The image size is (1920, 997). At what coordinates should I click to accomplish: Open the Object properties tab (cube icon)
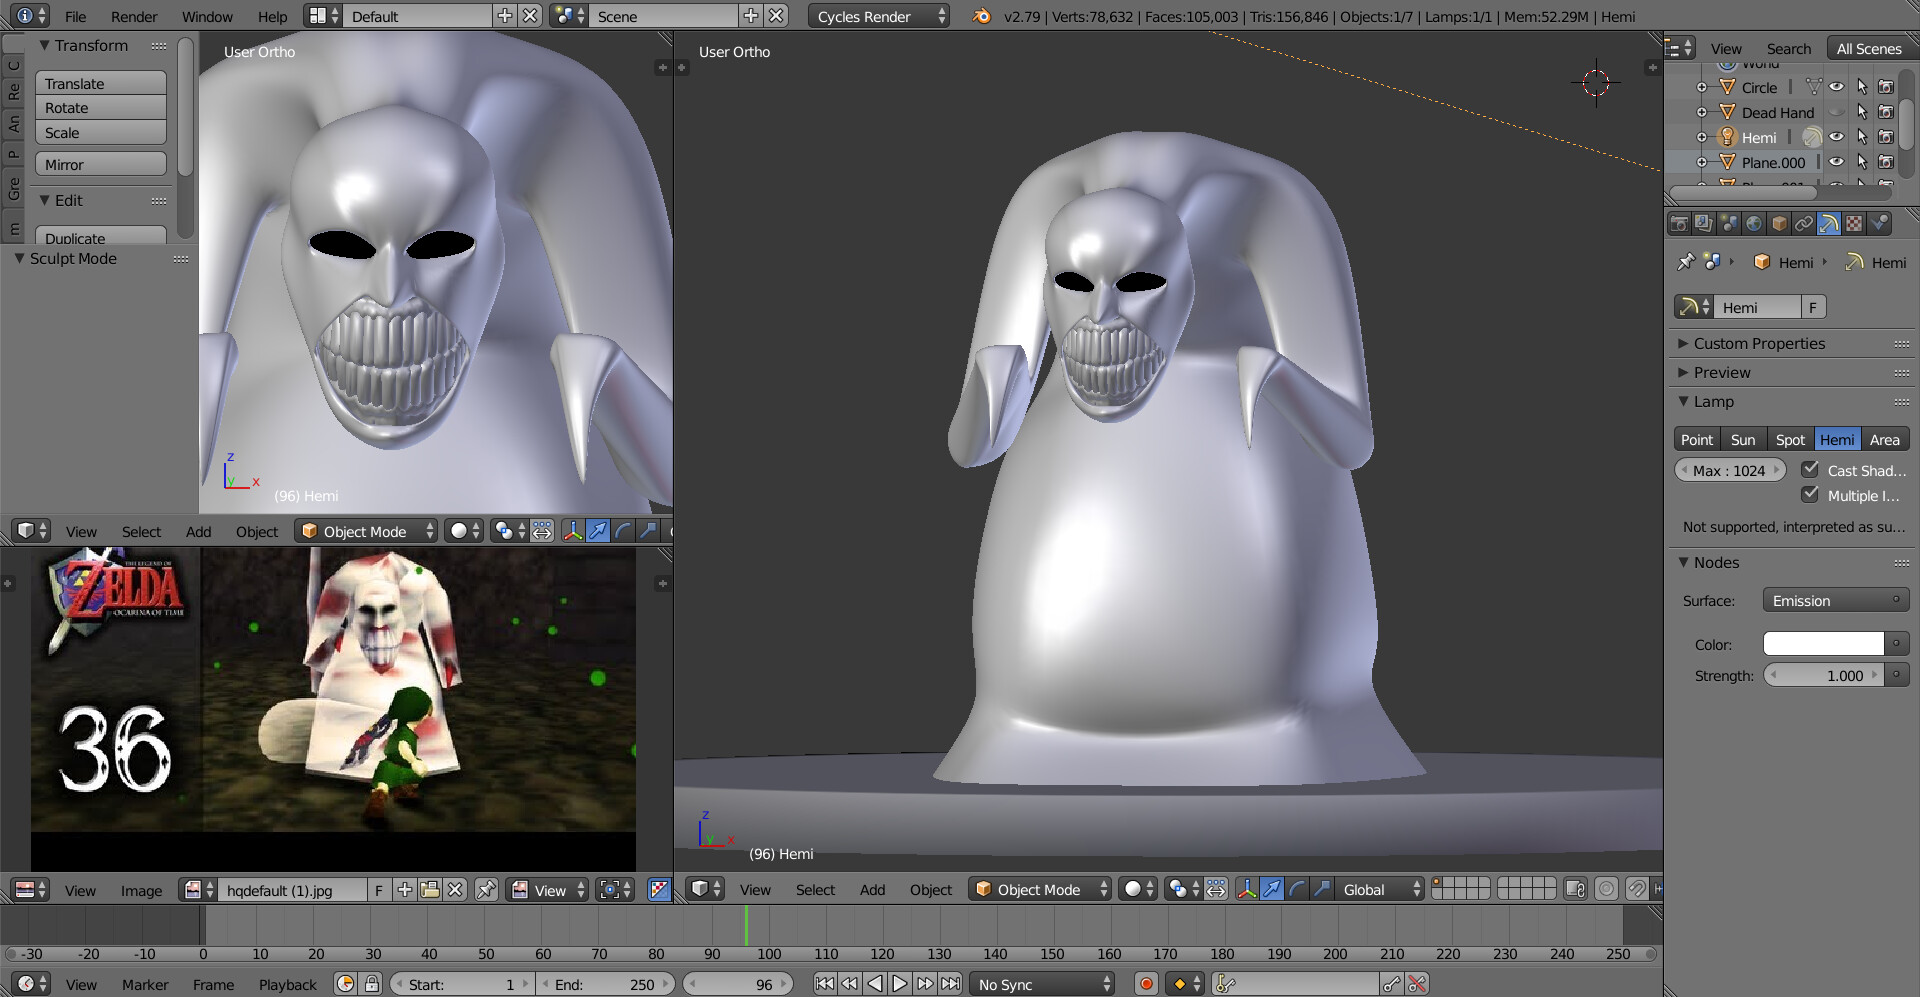pyautogui.click(x=1778, y=223)
